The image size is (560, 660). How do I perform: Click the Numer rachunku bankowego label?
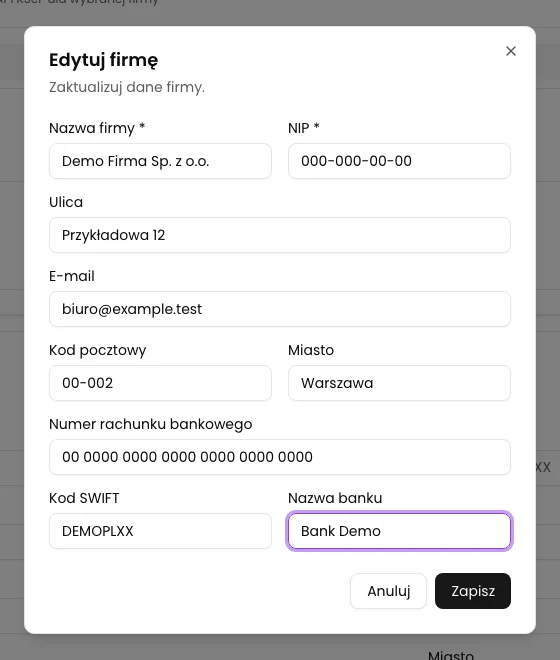point(151,424)
